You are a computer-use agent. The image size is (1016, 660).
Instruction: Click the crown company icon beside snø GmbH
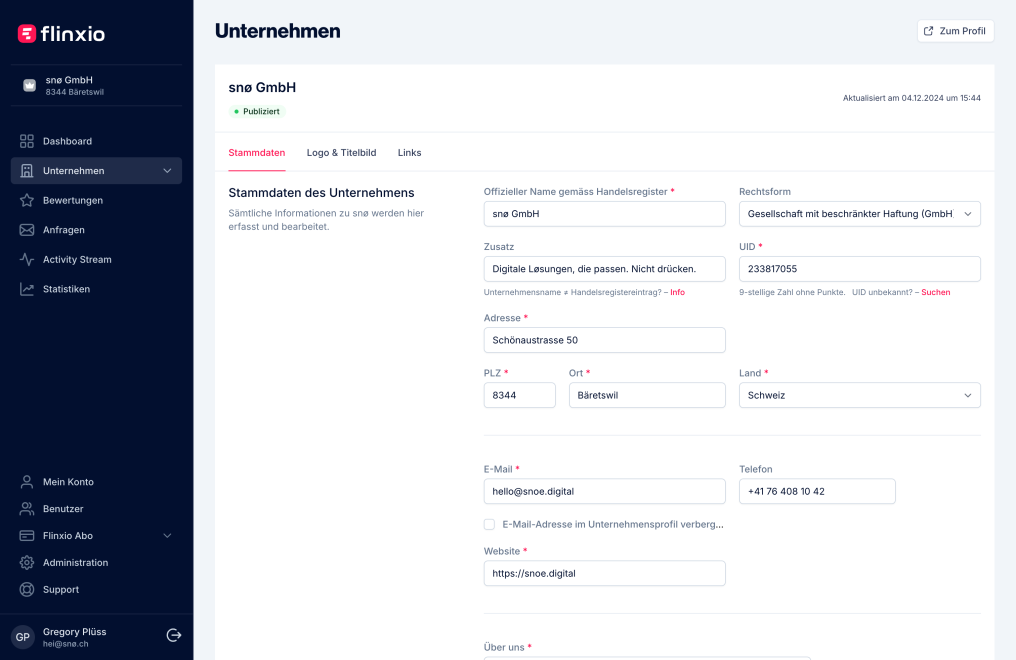click(x=29, y=85)
